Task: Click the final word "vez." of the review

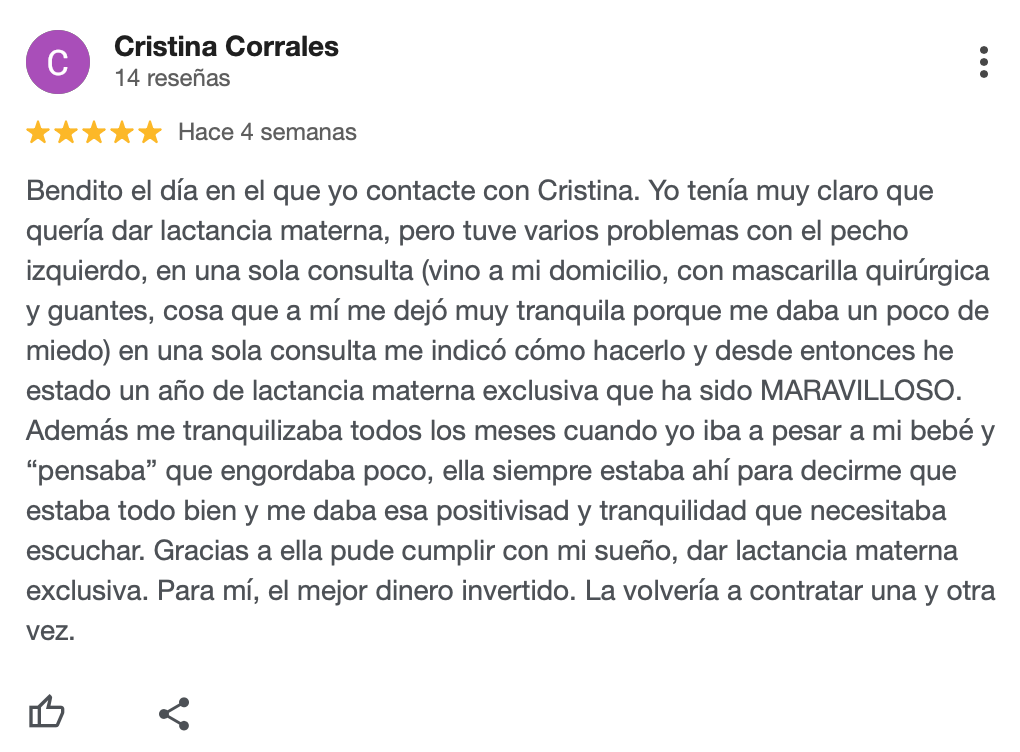Action: point(51,632)
